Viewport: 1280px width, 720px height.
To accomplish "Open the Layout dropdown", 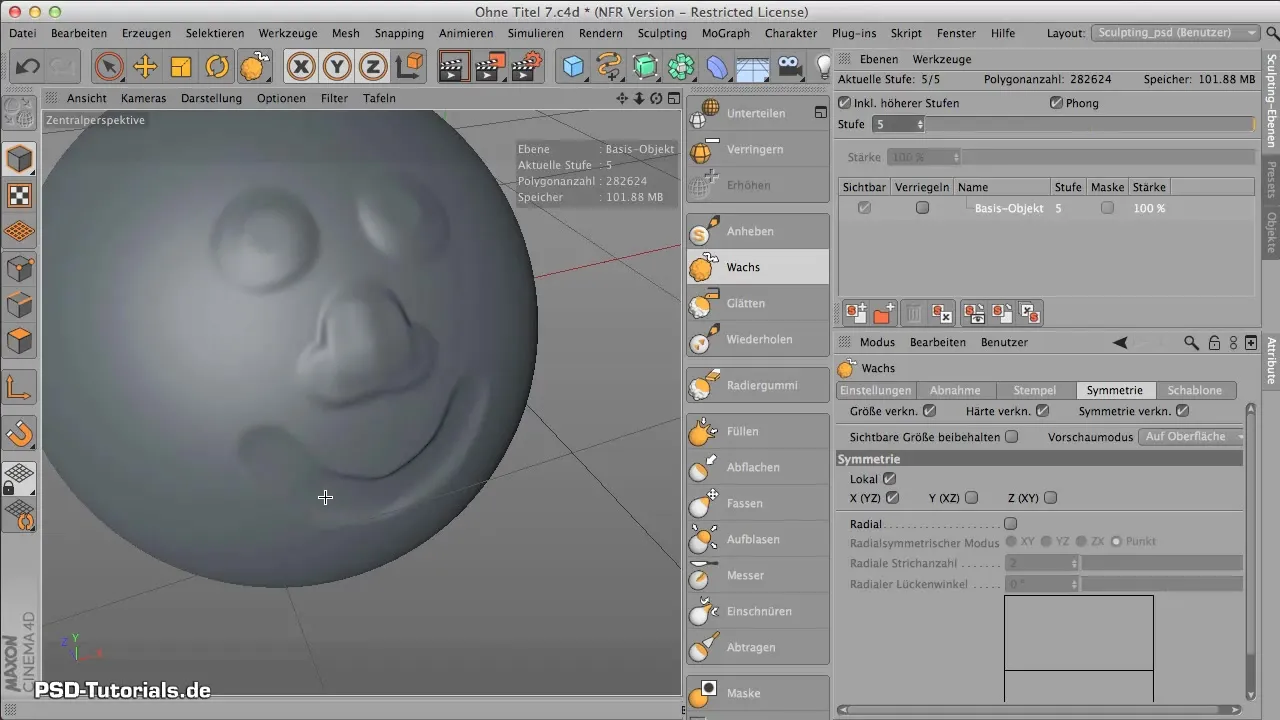I will click(x=1176, y=33).
